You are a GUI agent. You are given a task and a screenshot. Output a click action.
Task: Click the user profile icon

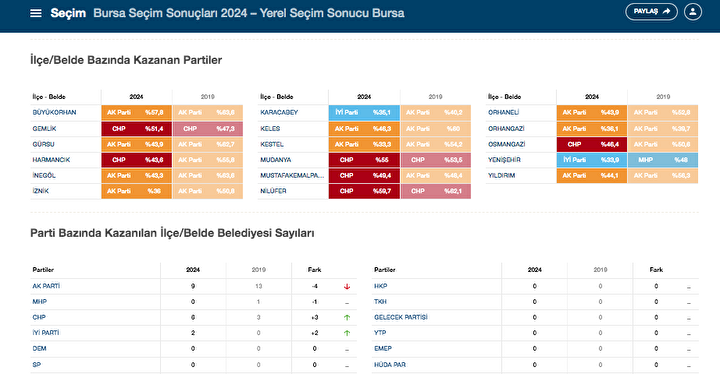[x=692, y=11]
